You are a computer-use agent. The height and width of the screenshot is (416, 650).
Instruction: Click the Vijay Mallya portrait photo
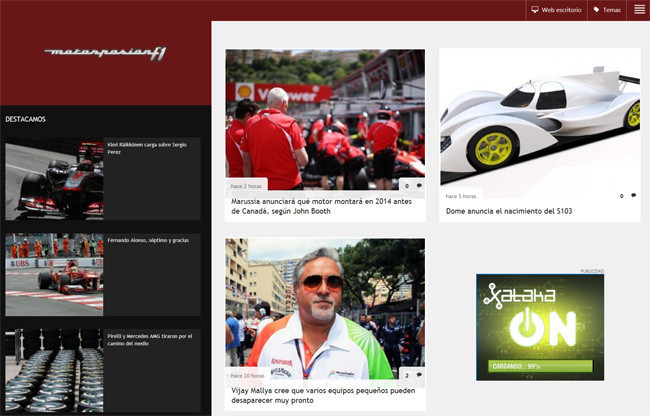coord(324,305)
